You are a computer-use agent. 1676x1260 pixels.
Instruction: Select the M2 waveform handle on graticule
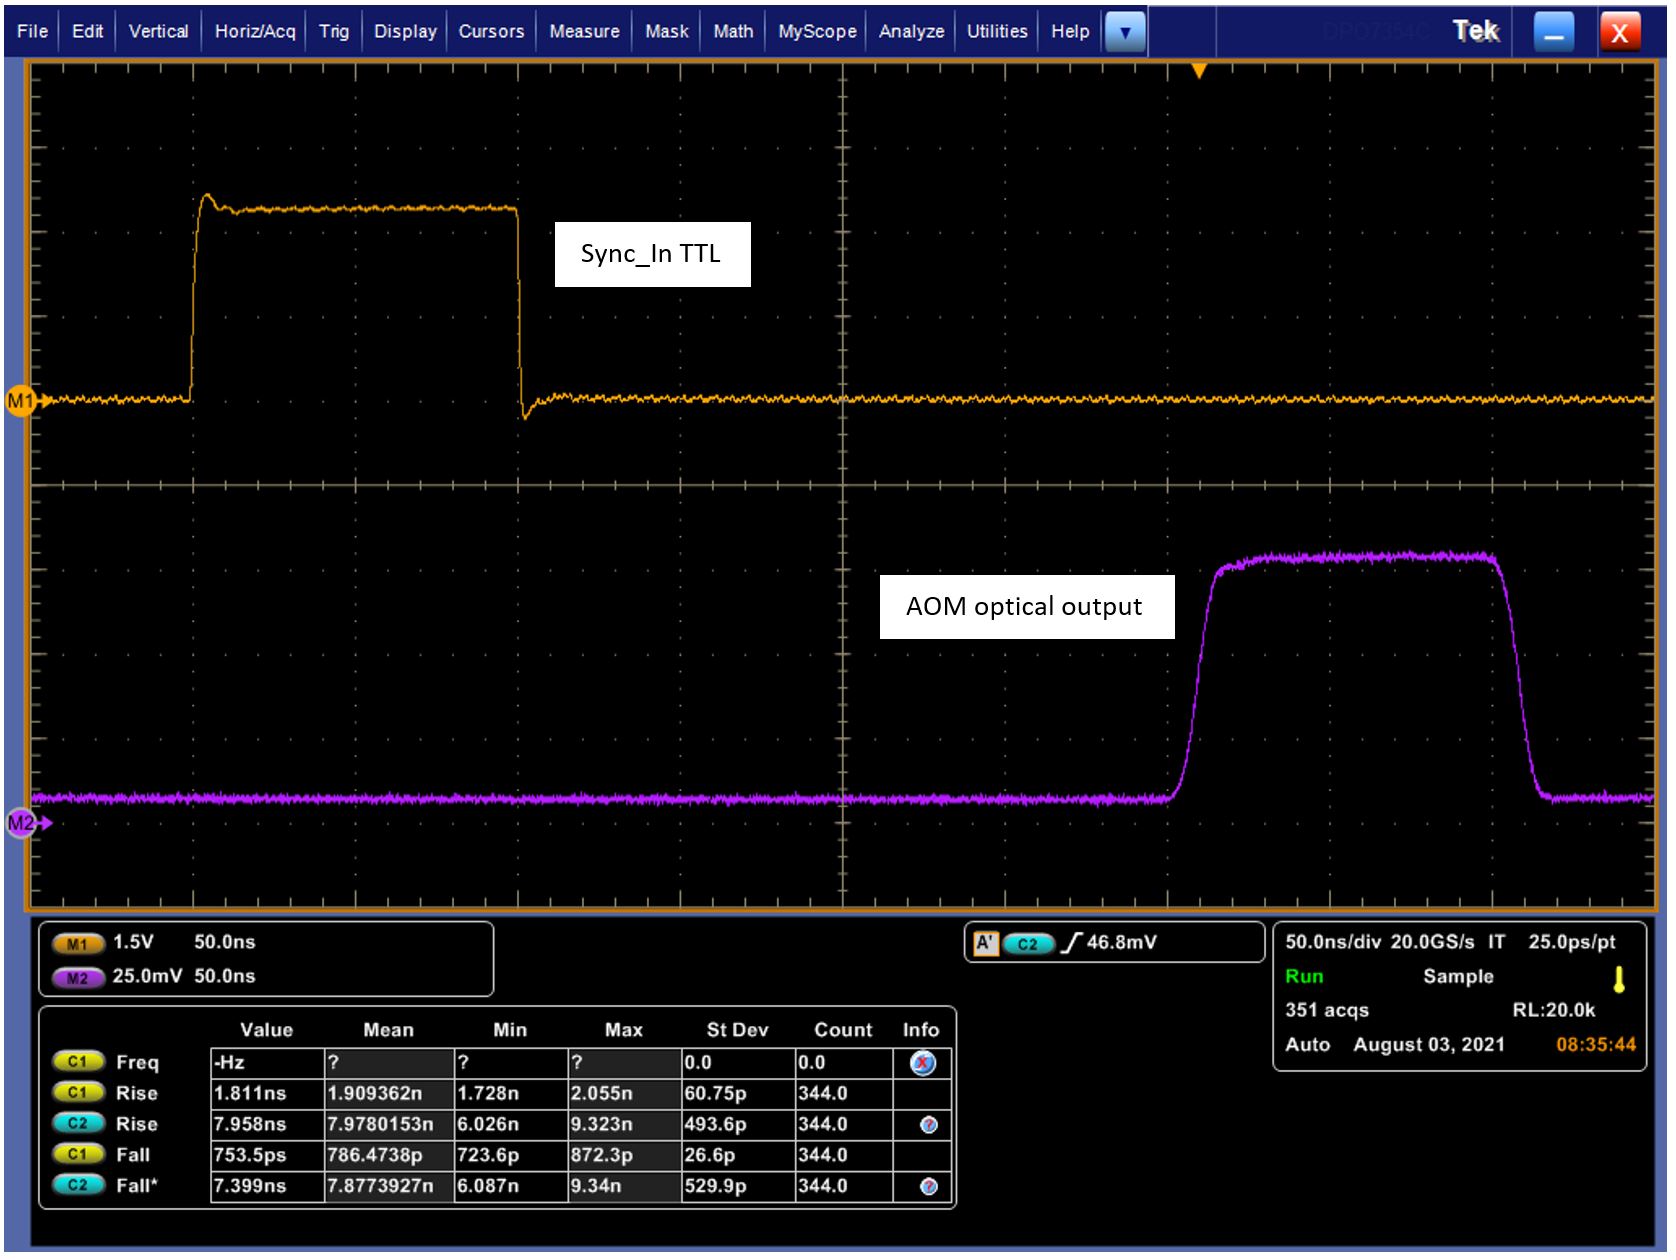click(21, 823)
